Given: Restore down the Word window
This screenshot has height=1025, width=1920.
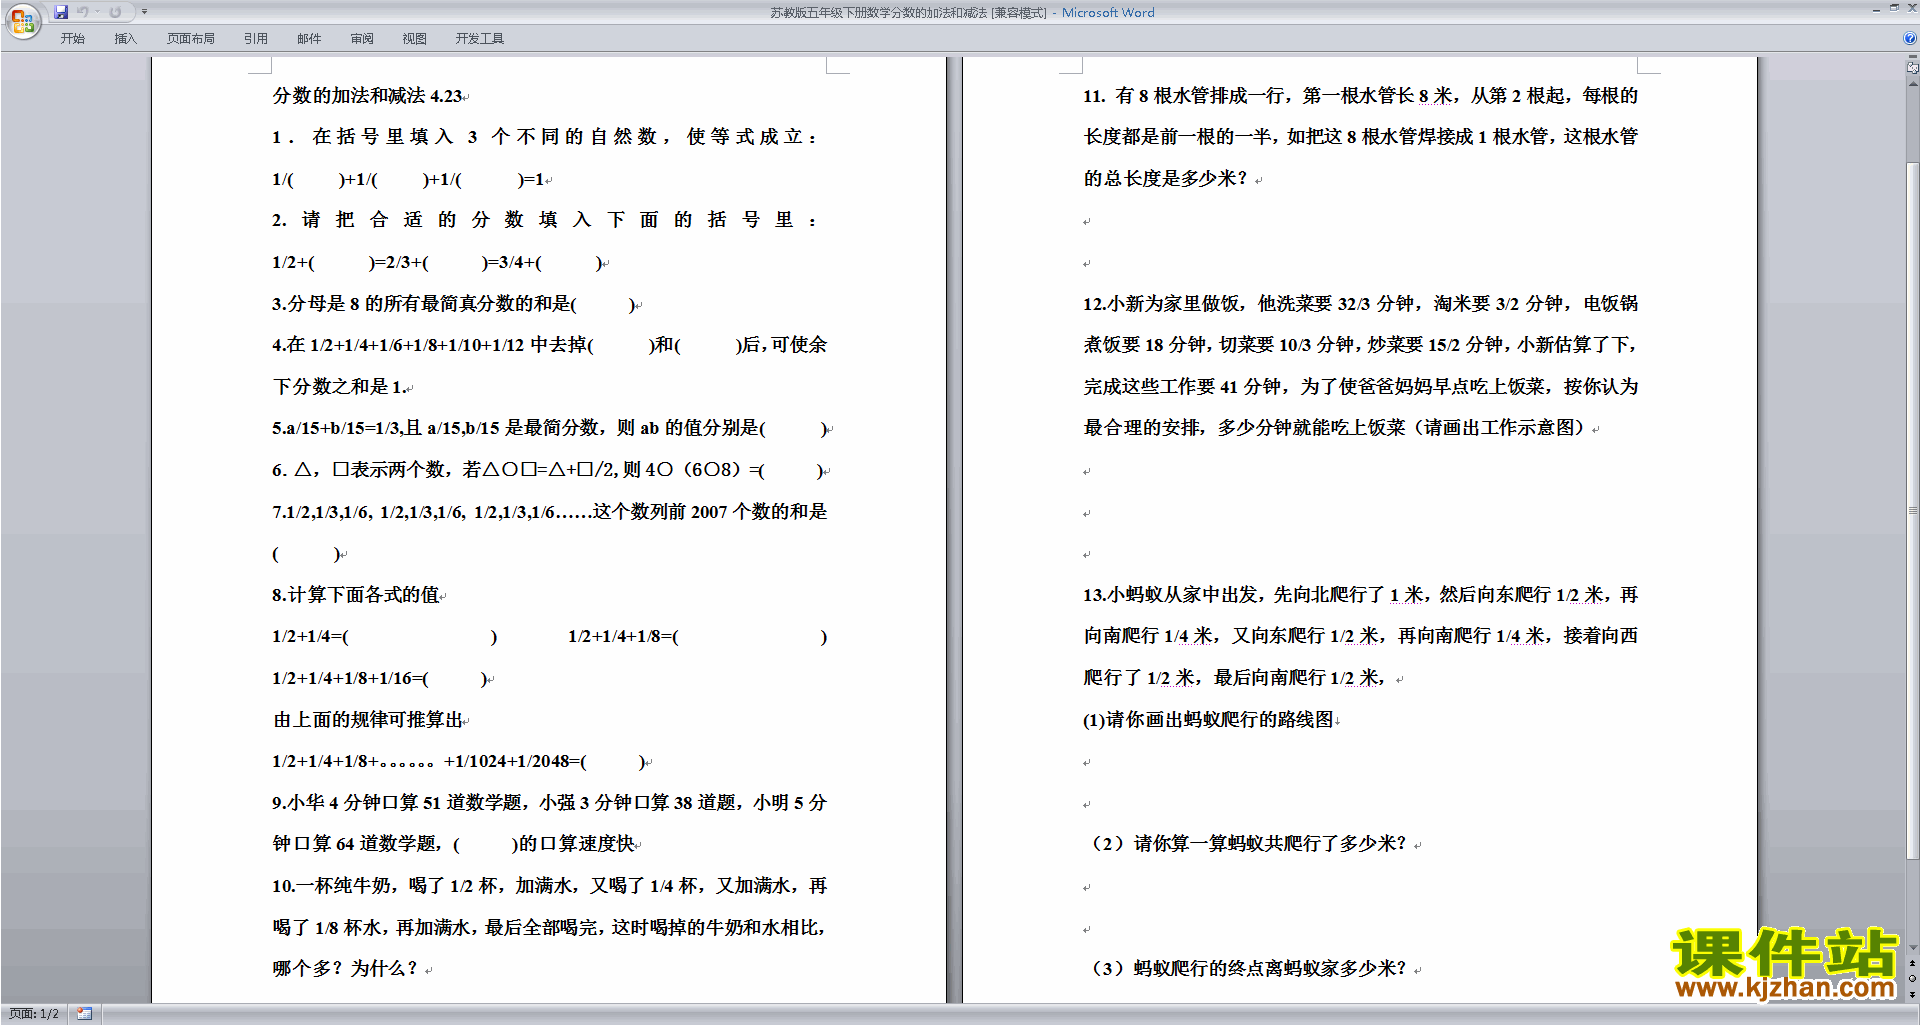Looking at the screenshot, I should 1894,9.
